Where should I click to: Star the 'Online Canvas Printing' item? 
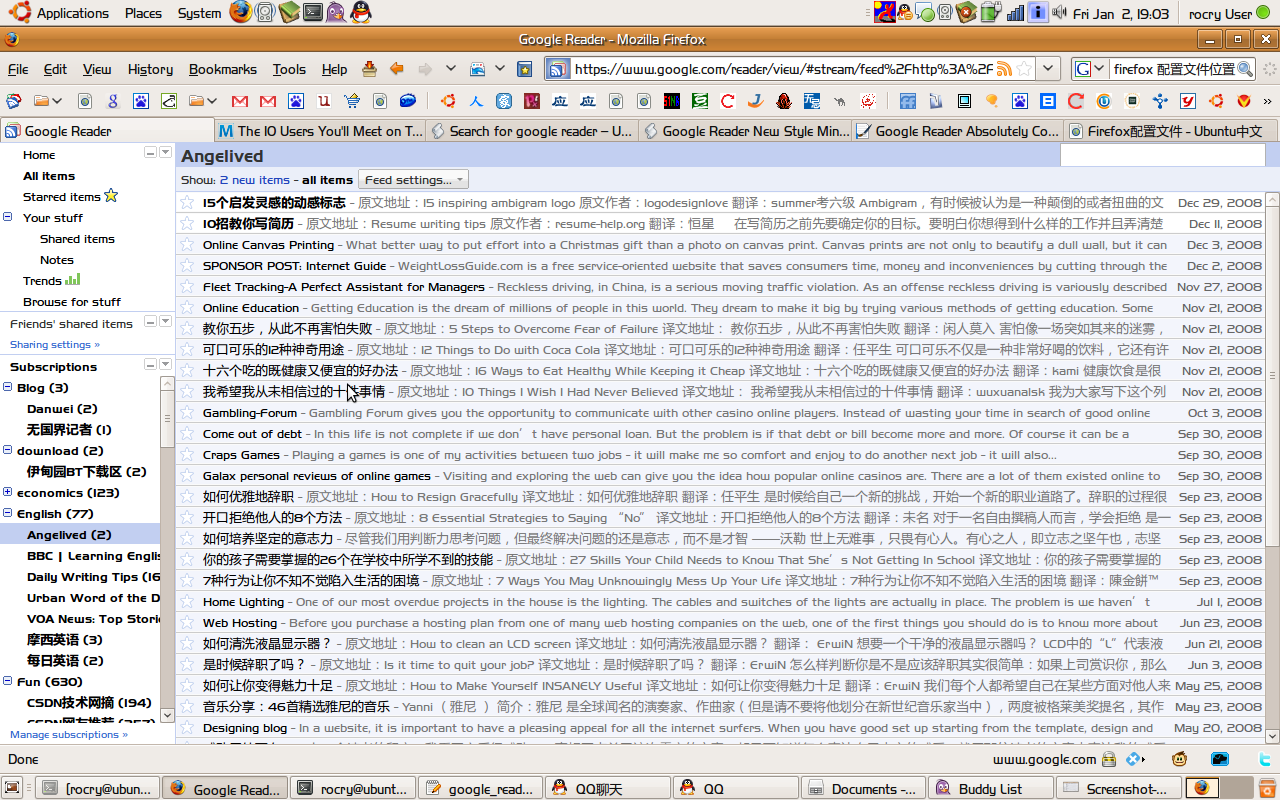click(187, 245)
